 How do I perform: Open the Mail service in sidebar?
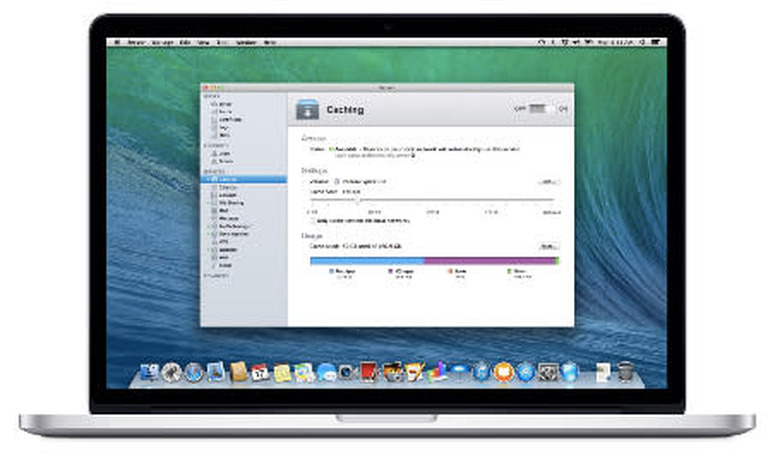coord(223,210)
